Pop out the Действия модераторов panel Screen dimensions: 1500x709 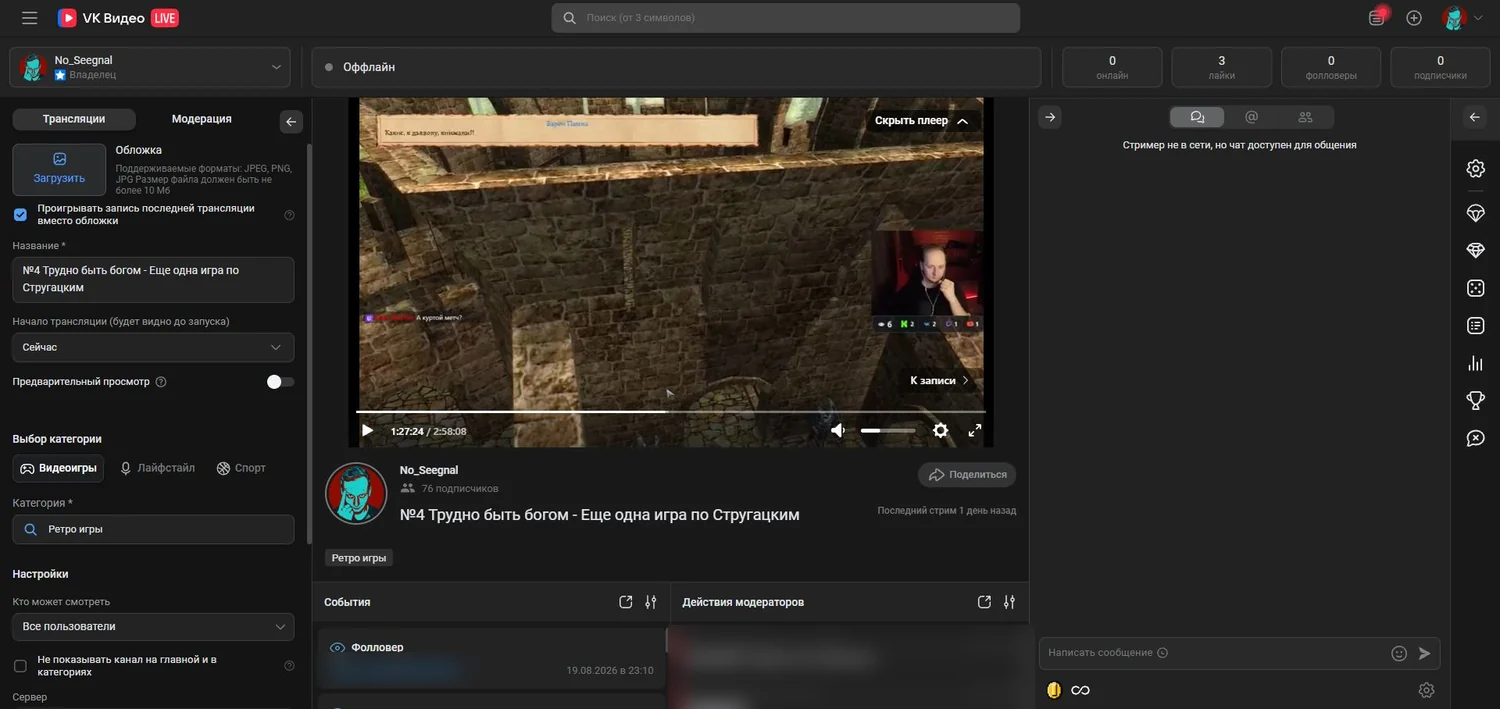click(x=984, y=602)
